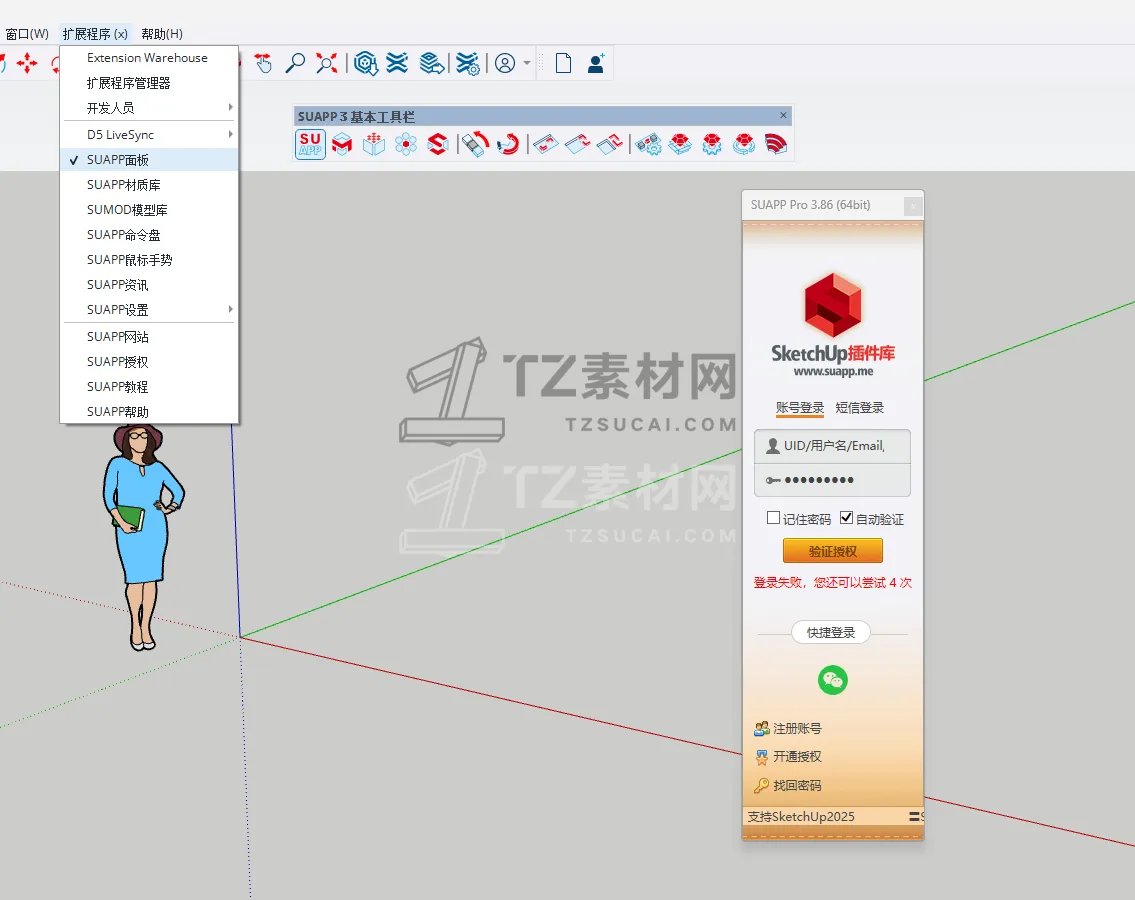Viewport: 1135px width, 900px height.
Task: Expand the SUAPP设置 submenu
Action: point(149,310)
